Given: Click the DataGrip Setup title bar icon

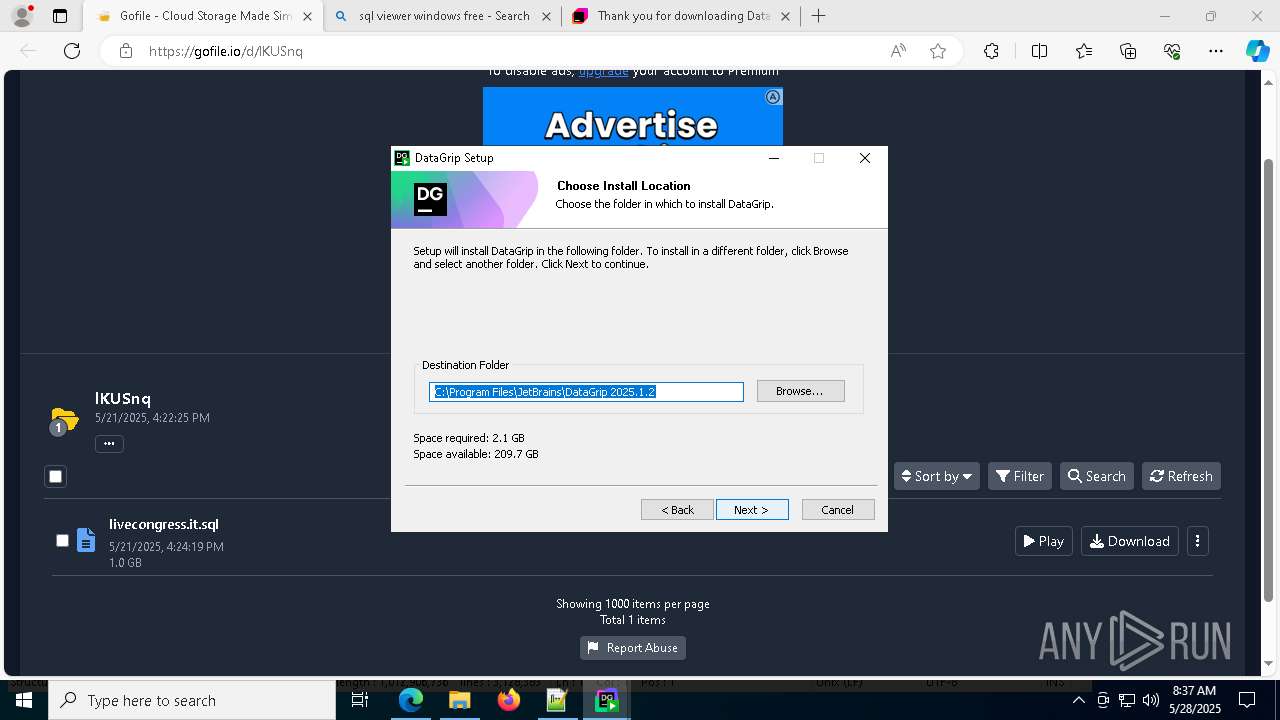Looking at the screenshot, I should coord(402,158).
